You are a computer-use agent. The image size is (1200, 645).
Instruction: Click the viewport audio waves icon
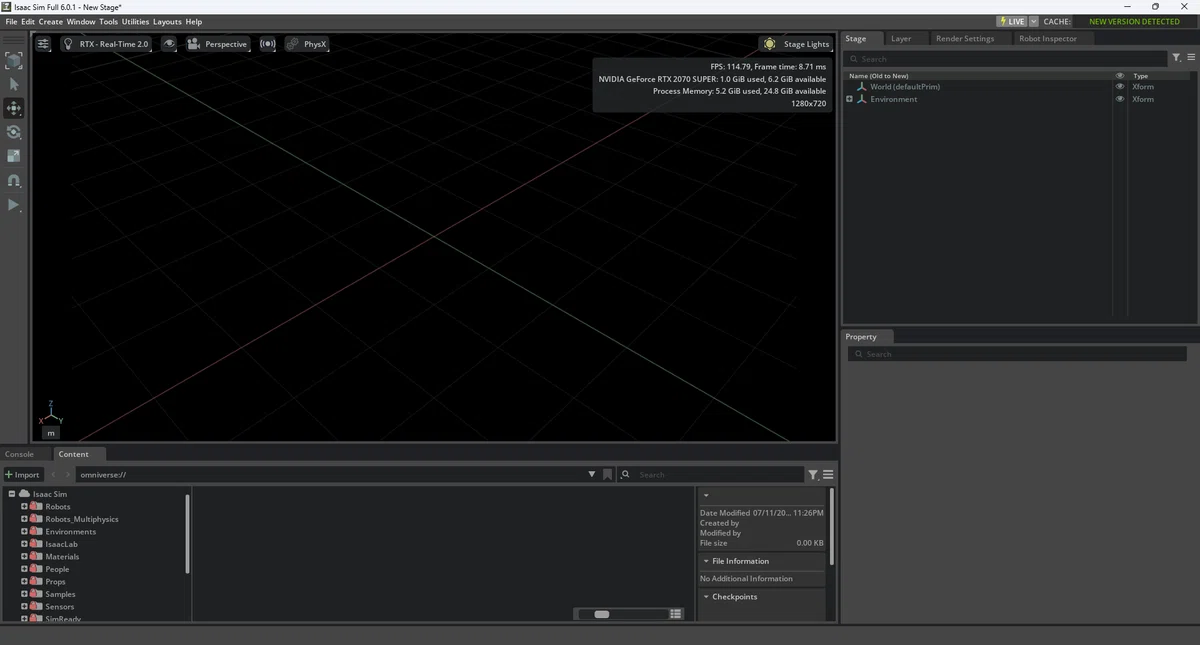point(268,44)
